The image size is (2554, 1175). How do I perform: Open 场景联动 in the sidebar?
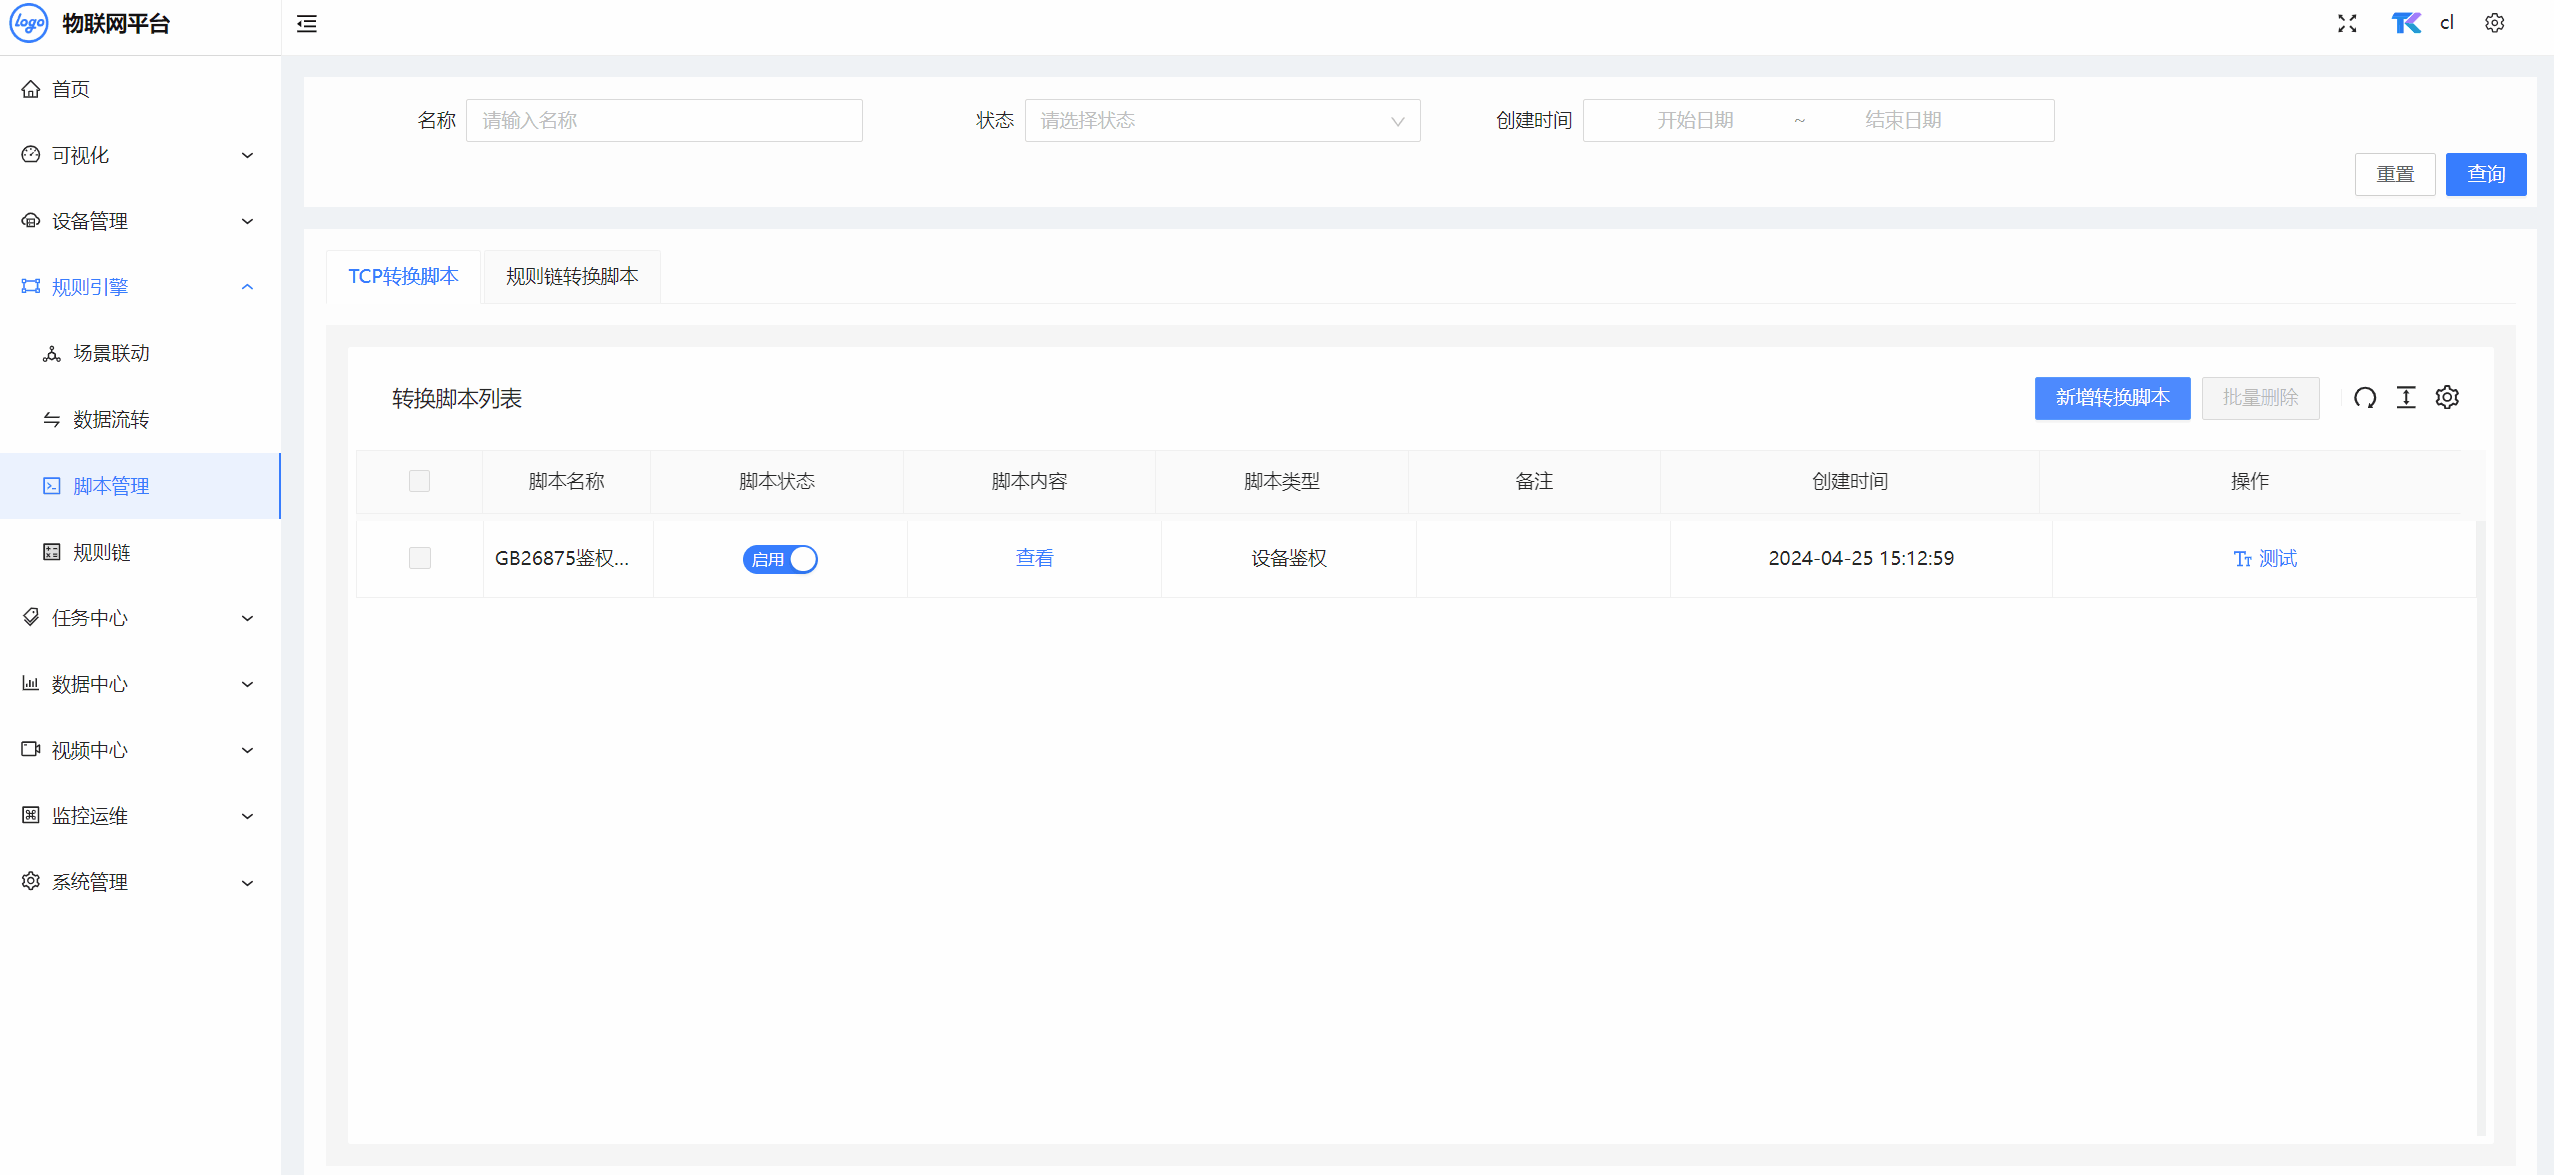click(111, 353)
